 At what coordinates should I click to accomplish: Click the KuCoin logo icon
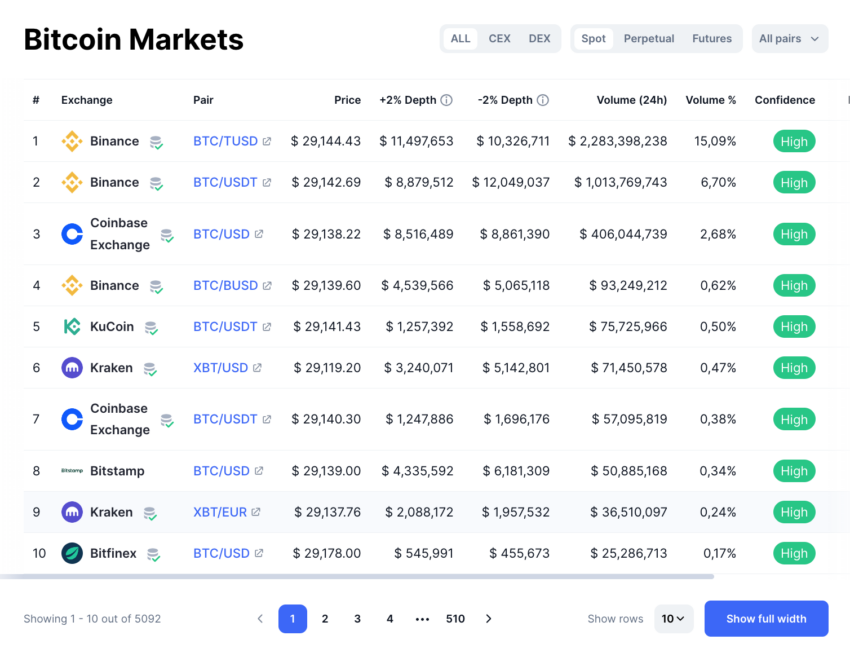72,327
